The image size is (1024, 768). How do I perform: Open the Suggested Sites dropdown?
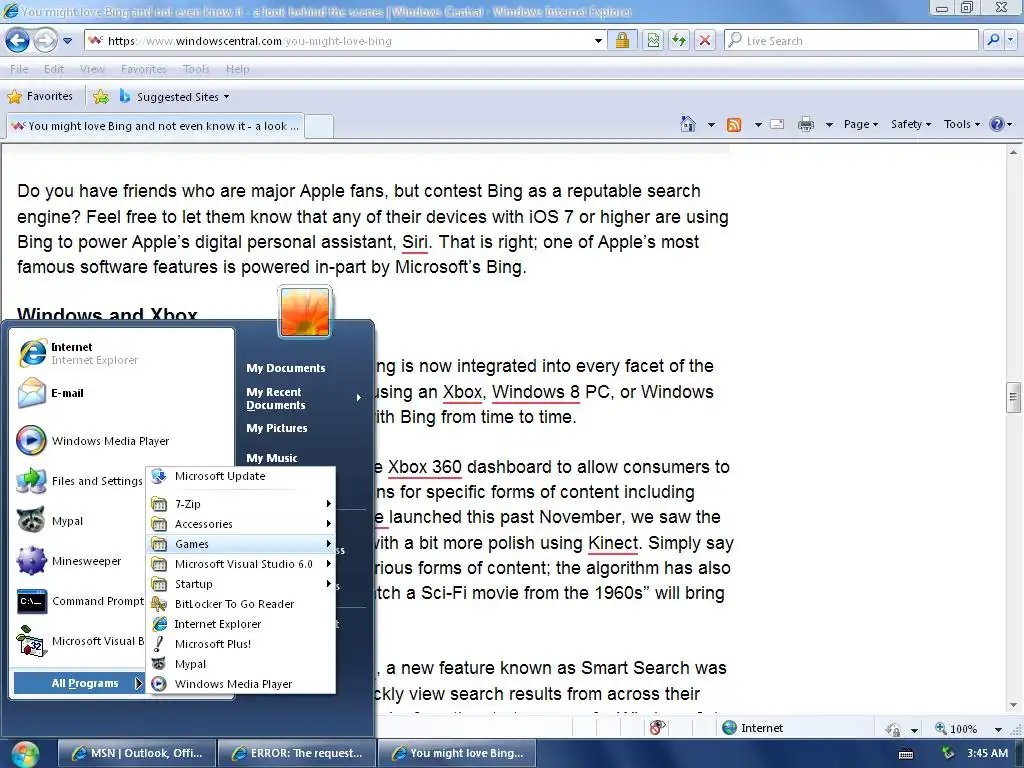175,97
